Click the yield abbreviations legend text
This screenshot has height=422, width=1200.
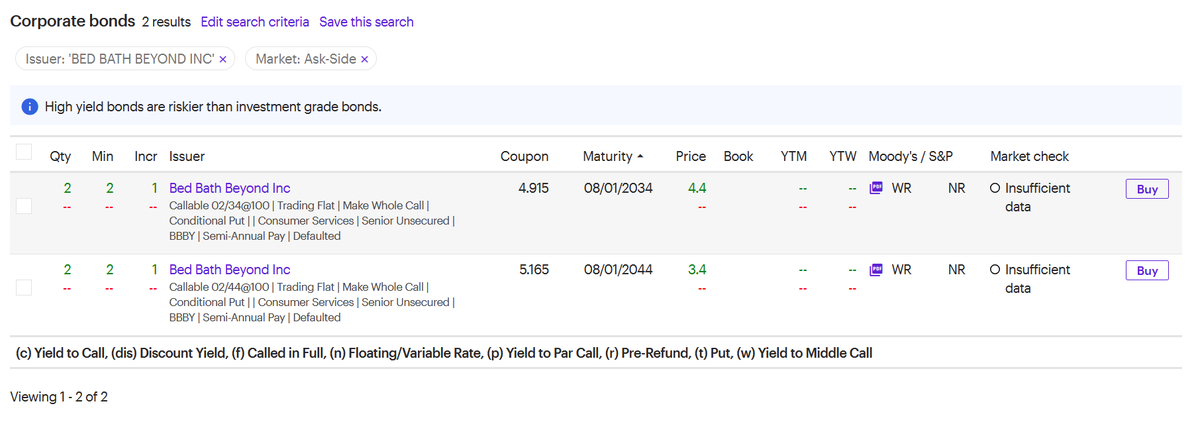tap(445, 353)
